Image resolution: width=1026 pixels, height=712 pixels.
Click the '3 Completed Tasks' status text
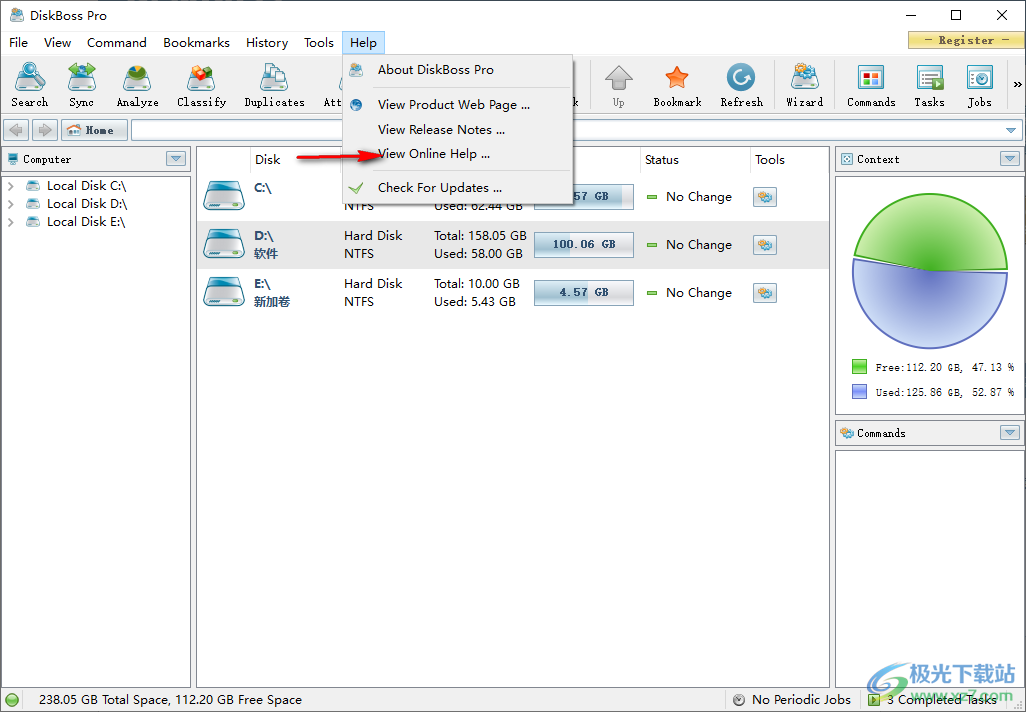[x=942, y=700]
